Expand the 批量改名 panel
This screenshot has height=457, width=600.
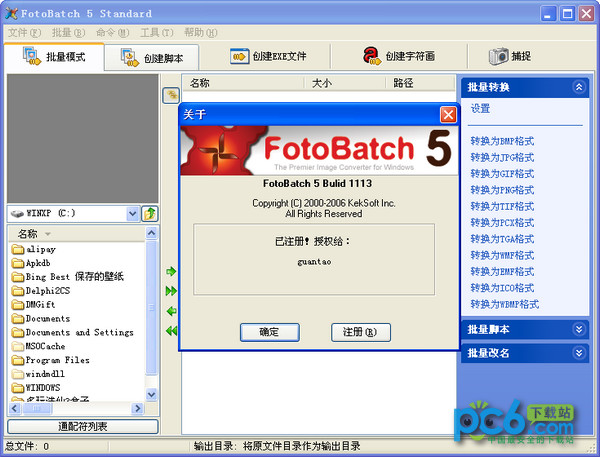point(578,352)
